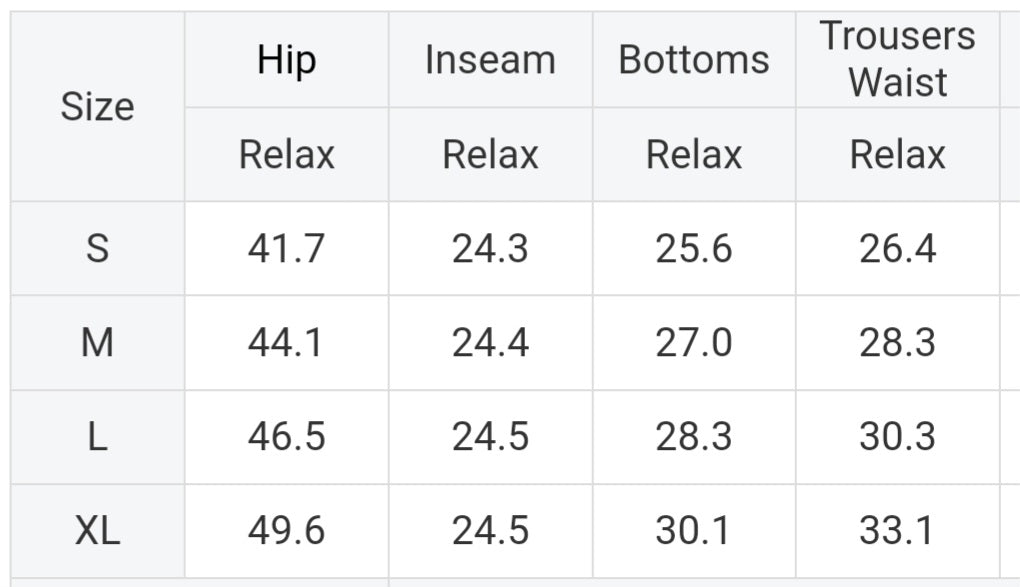Select the M size row label
1020x587 pixels.
click(x=97, y=343)
